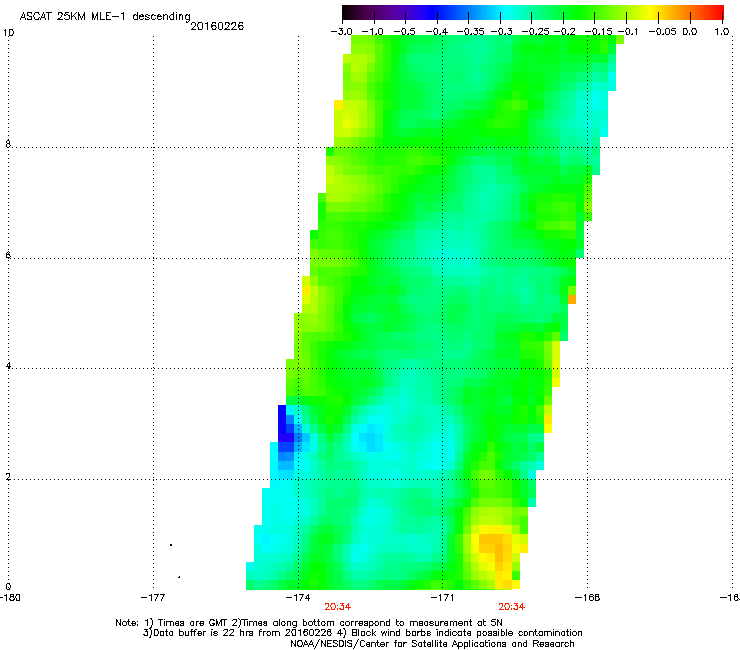Click the longitude axis label "-174"

(298, 598)
